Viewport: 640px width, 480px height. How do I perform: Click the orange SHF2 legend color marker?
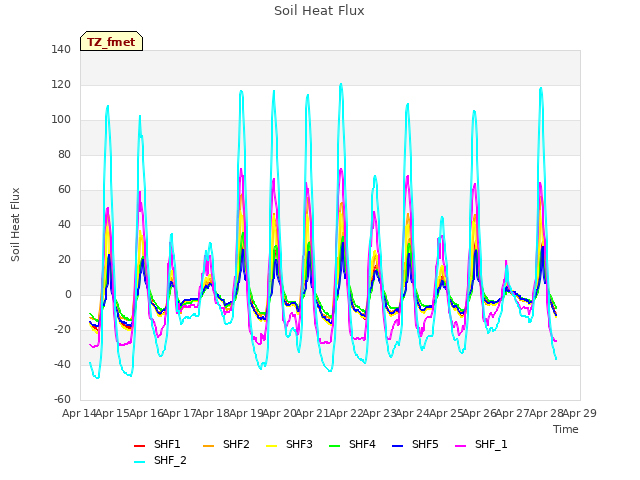click(x=209, y=445)
